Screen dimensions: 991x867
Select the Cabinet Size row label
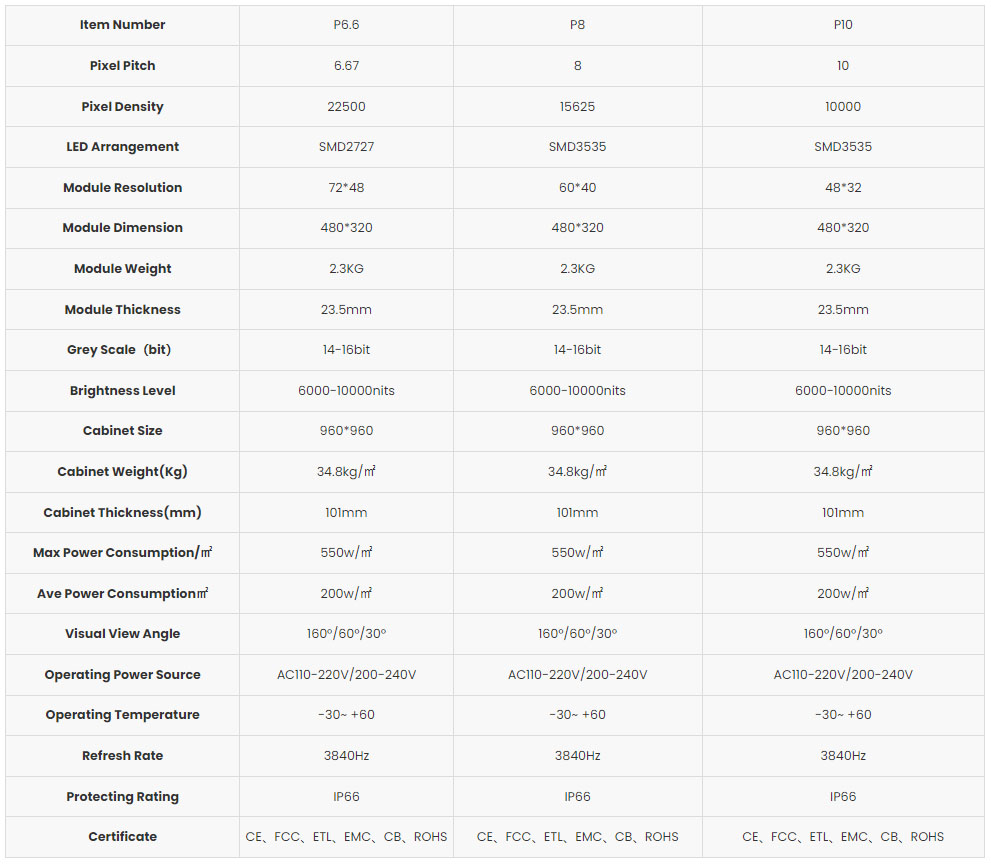(x=123, y=431)
